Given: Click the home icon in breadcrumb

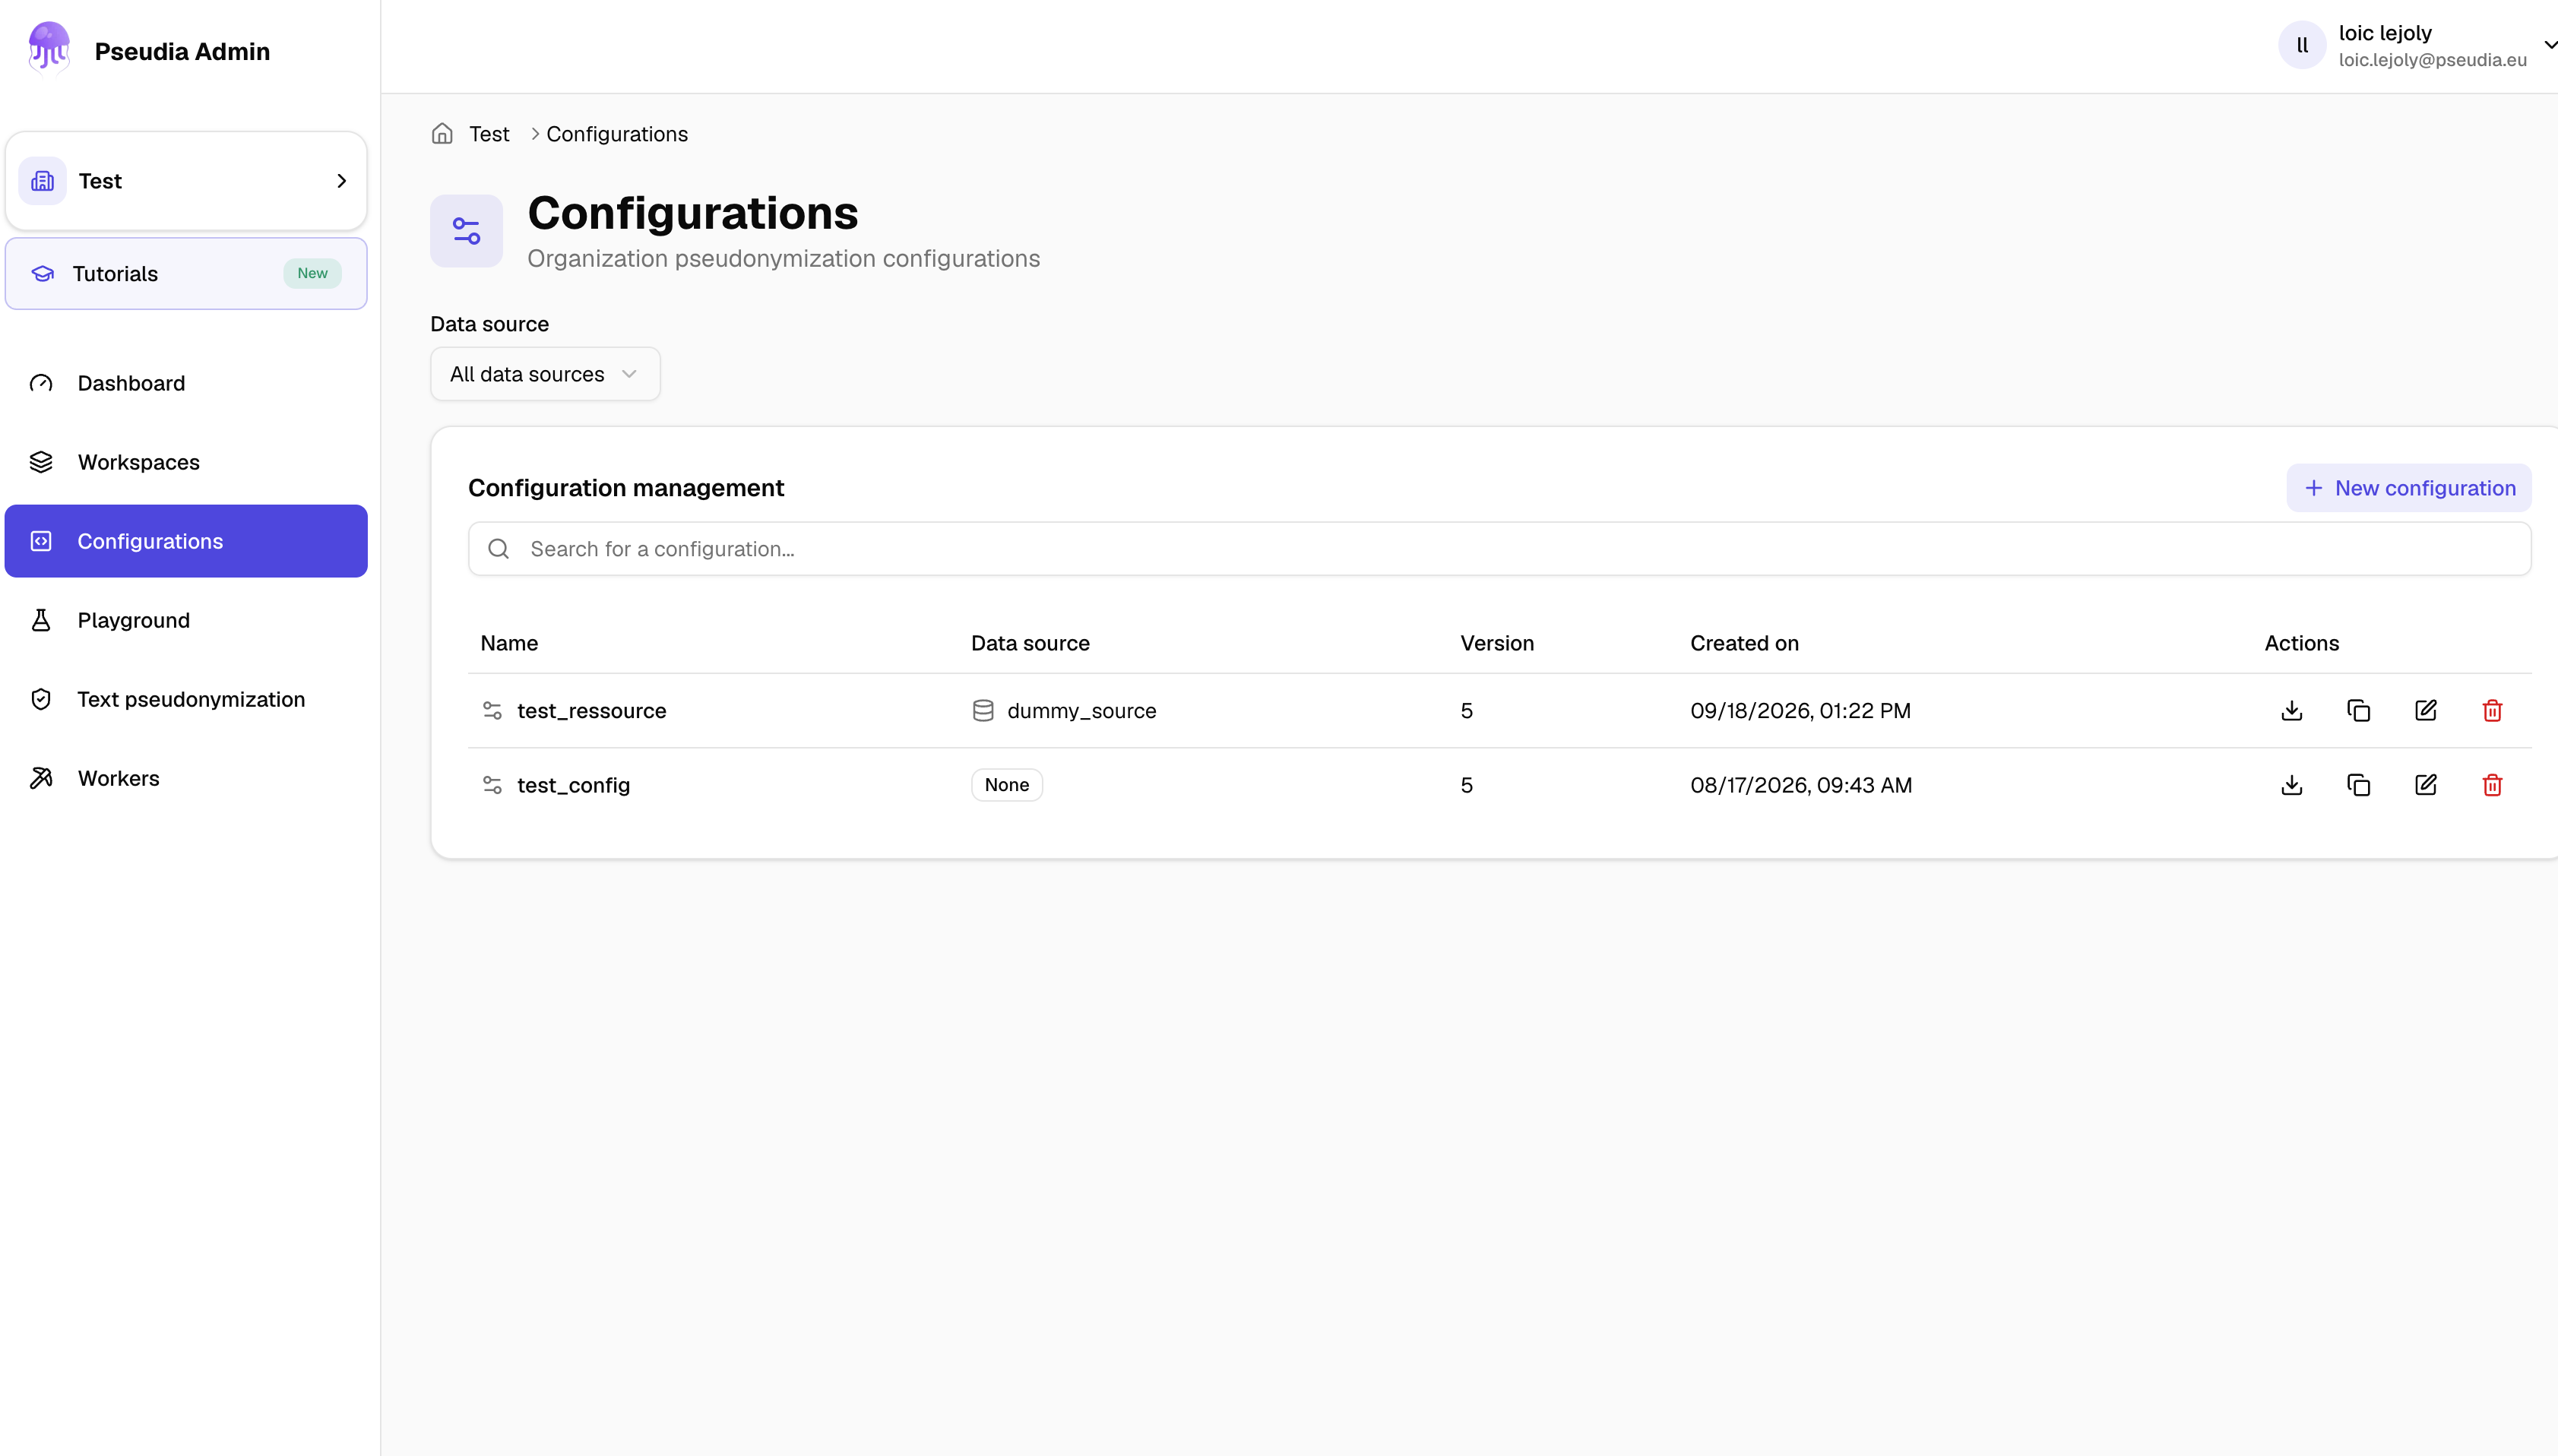Looking at the screenshot, I should click(x=442, y=134).
